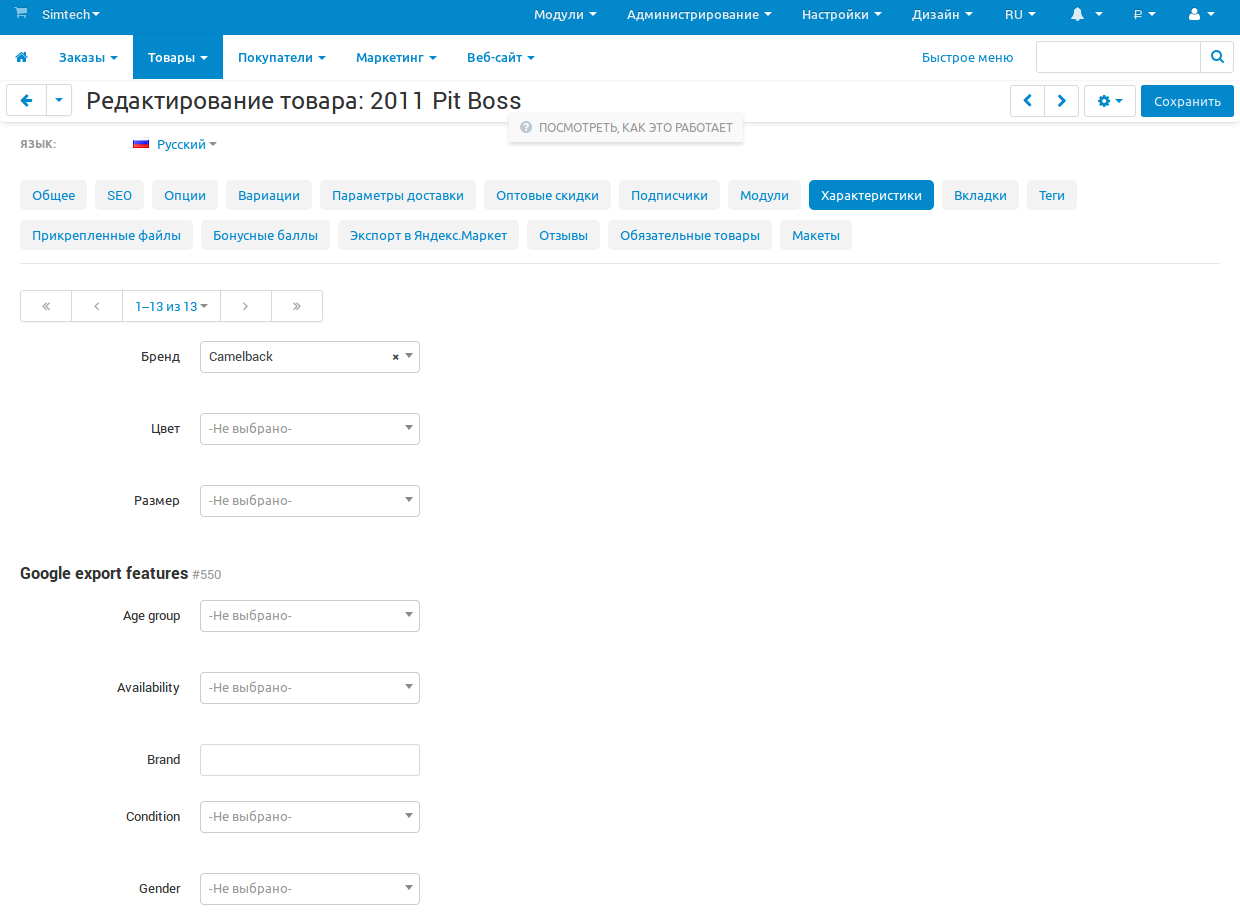Open the Gender dropdown
This screenshot has width=1240, height=920.
pos(310,889)
